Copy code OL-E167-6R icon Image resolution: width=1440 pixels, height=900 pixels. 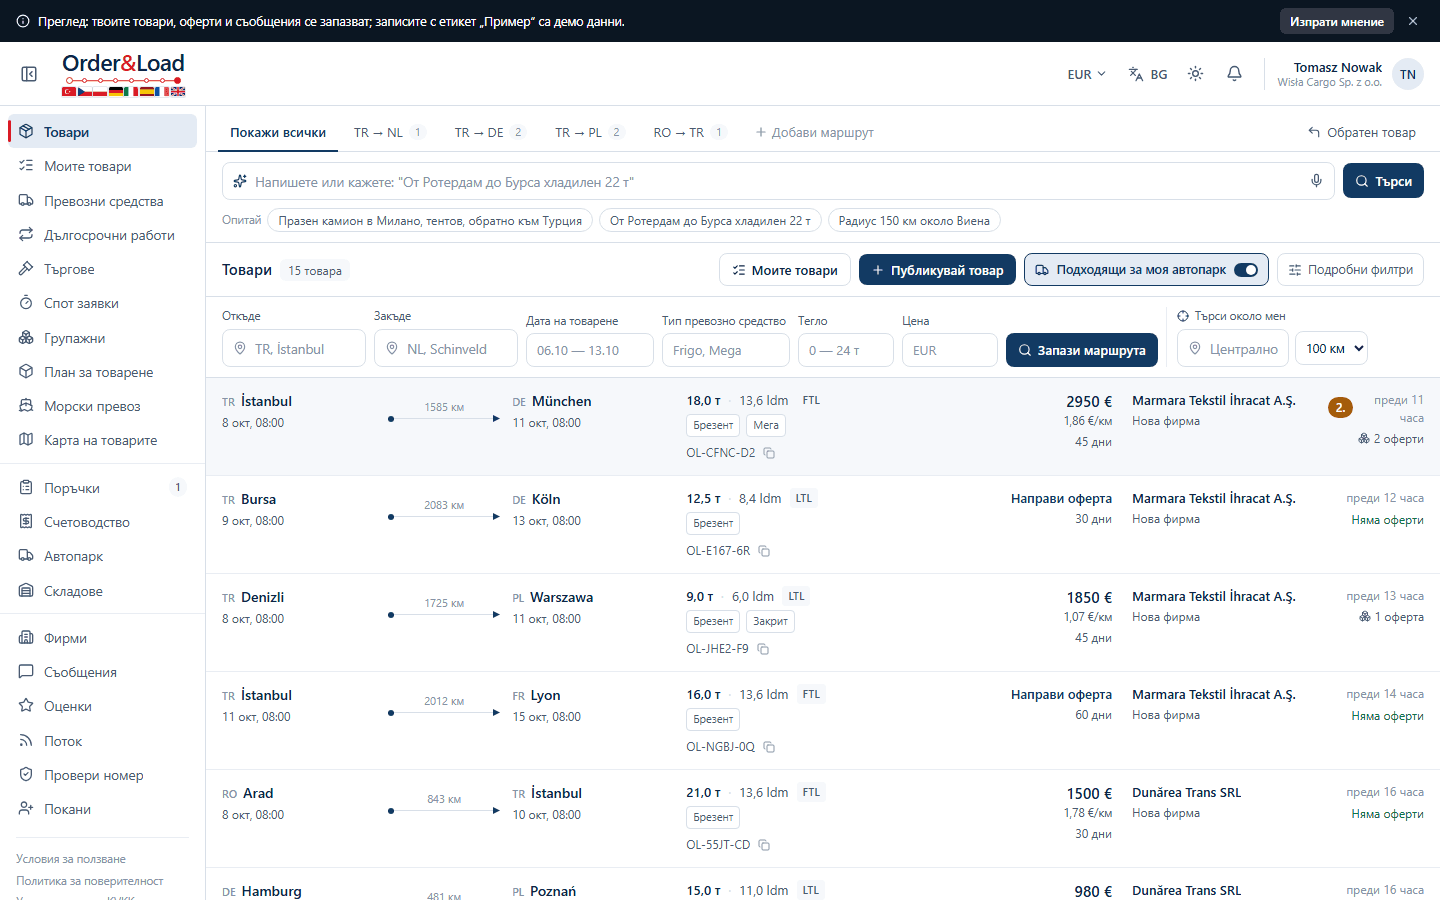pos(764,551)
